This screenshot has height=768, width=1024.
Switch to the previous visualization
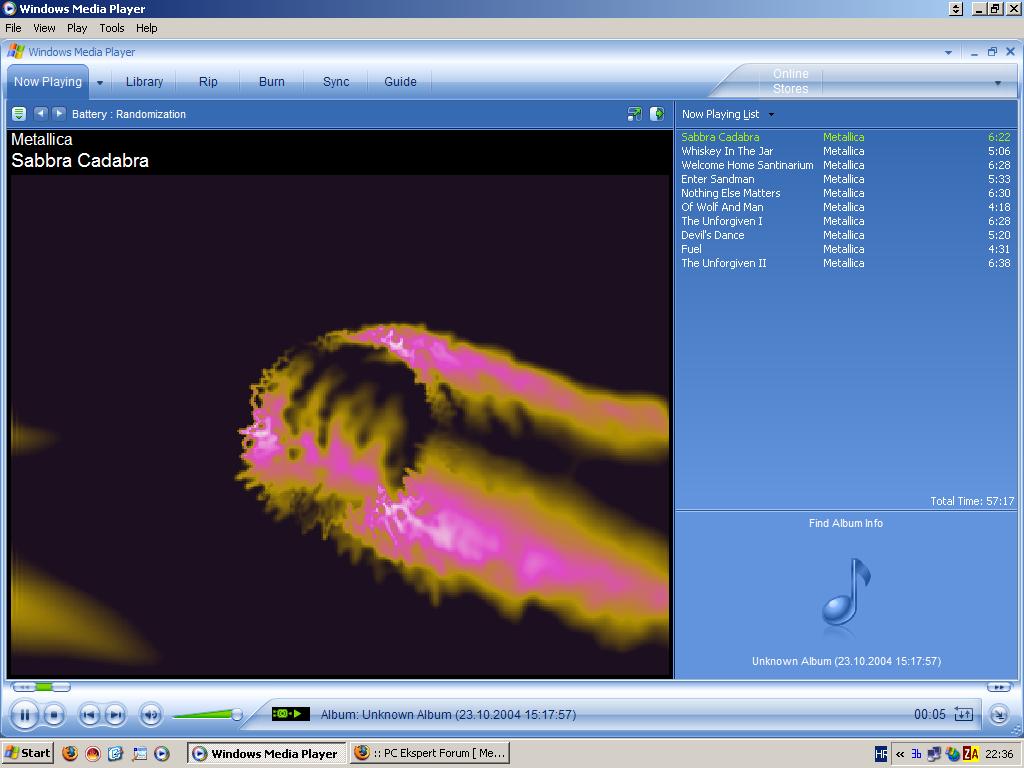click(x=41, y=114)
